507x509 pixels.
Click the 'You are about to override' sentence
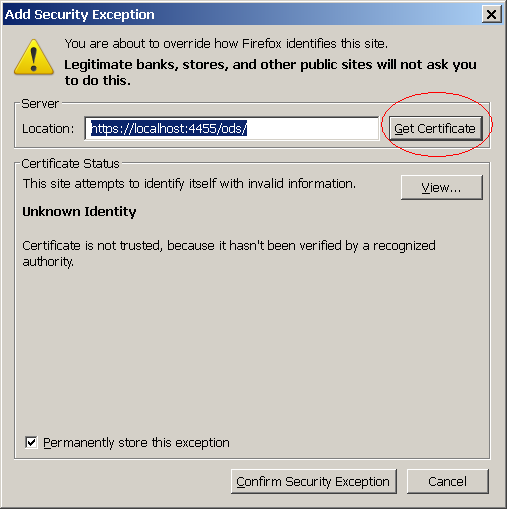click(226, 44)
